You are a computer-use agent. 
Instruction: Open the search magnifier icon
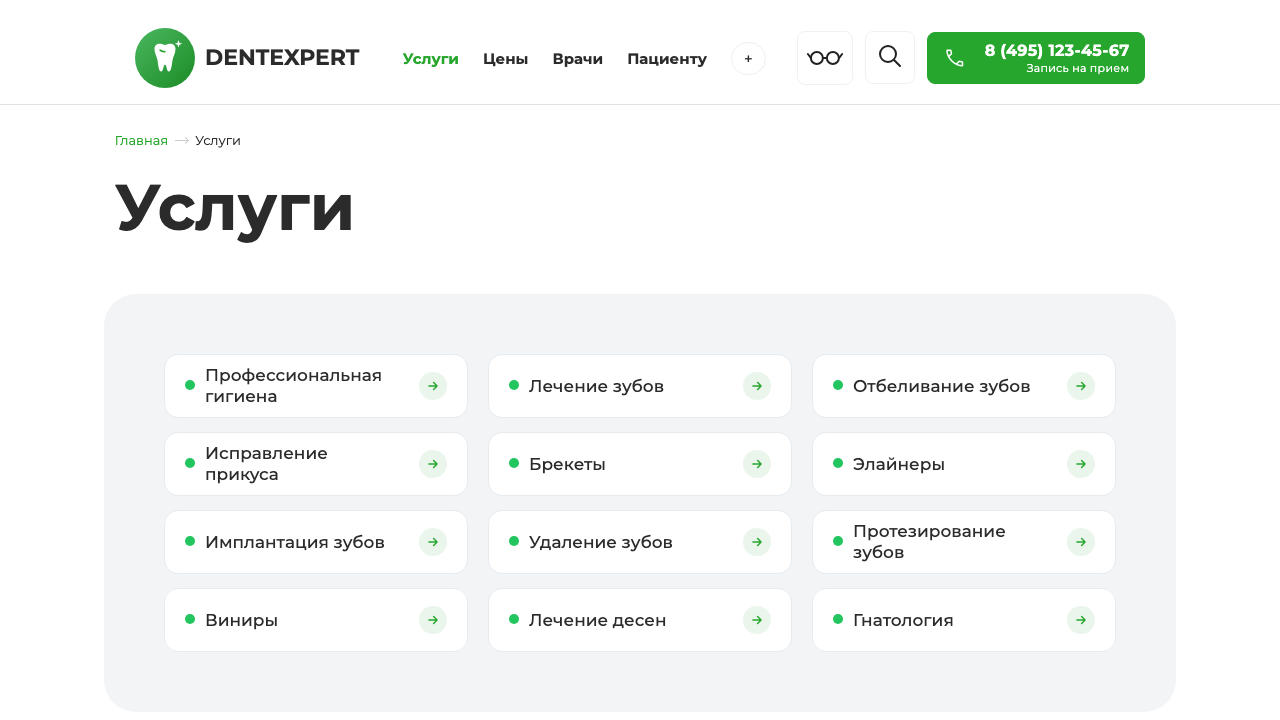[x=890, y=57]
